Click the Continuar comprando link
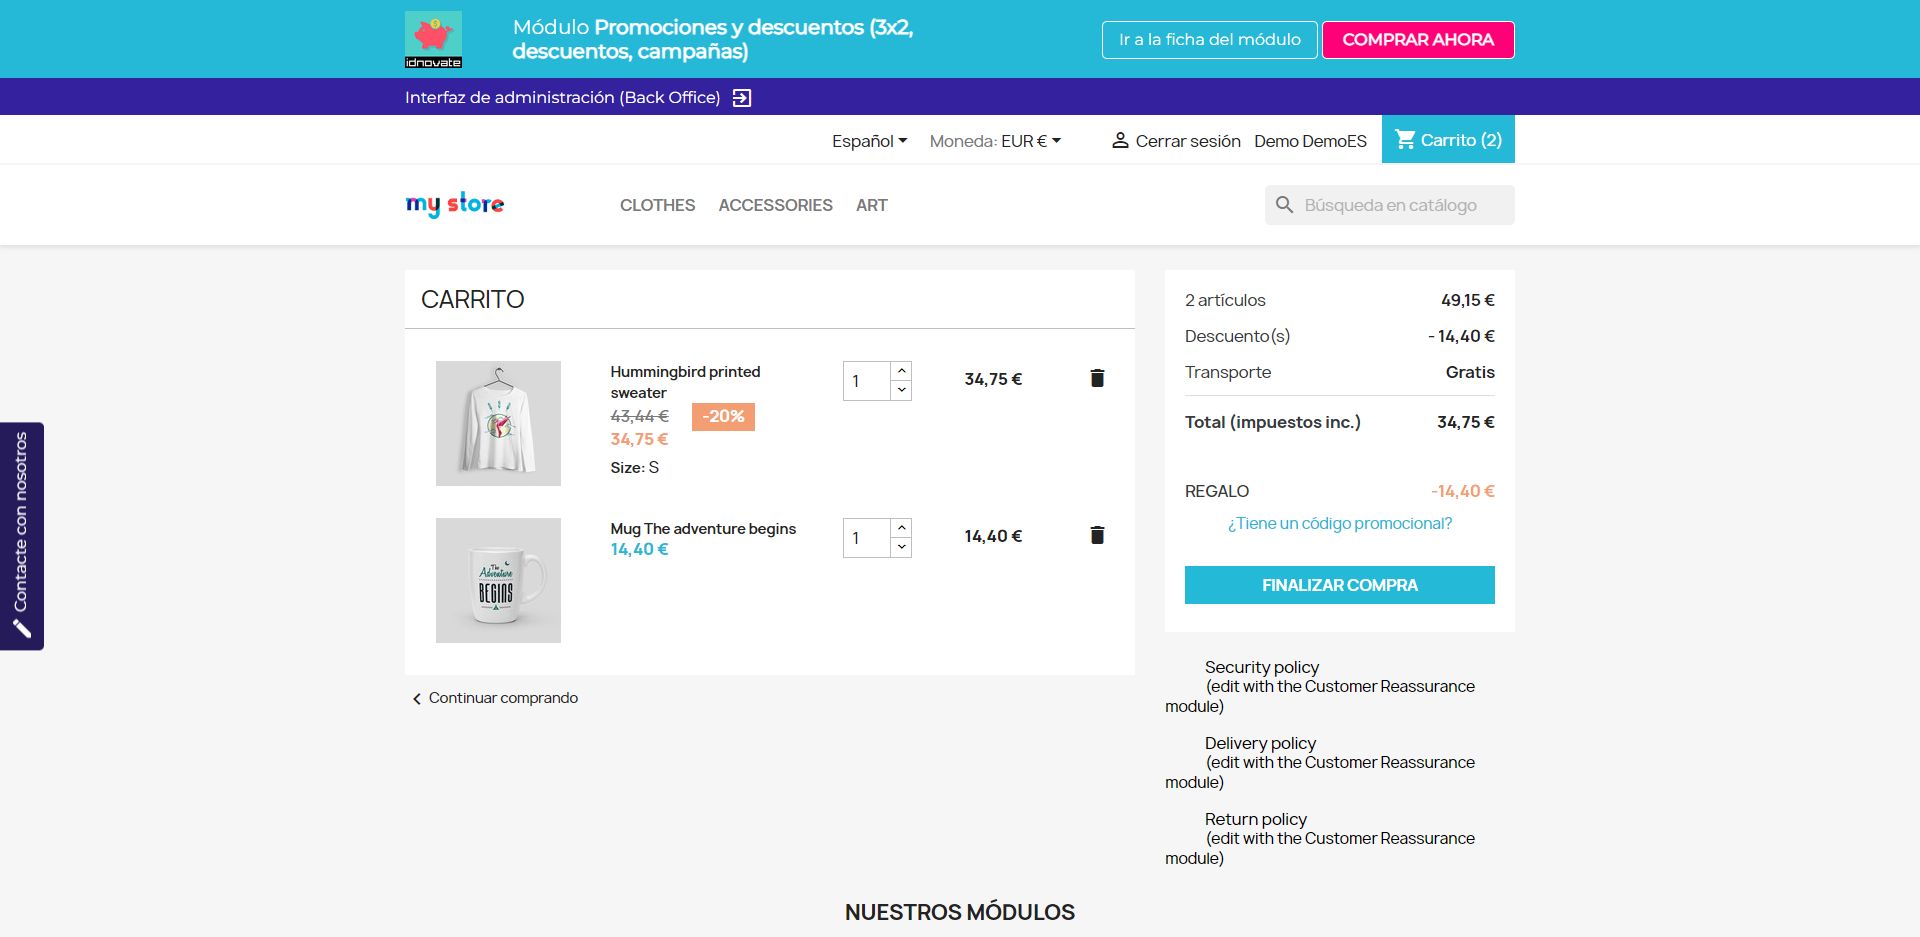This screenshot has width=1920, height=937. 503,698
